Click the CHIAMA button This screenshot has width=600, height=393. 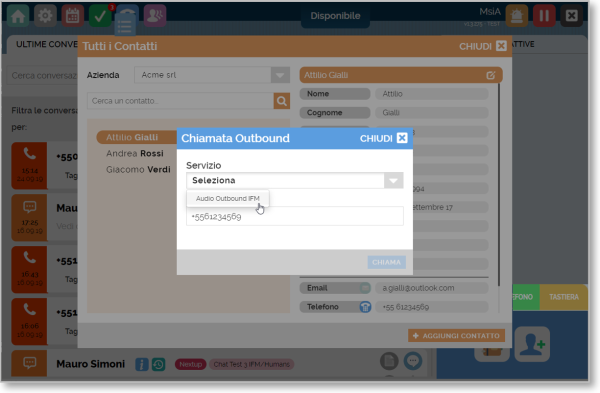point(386,263)
